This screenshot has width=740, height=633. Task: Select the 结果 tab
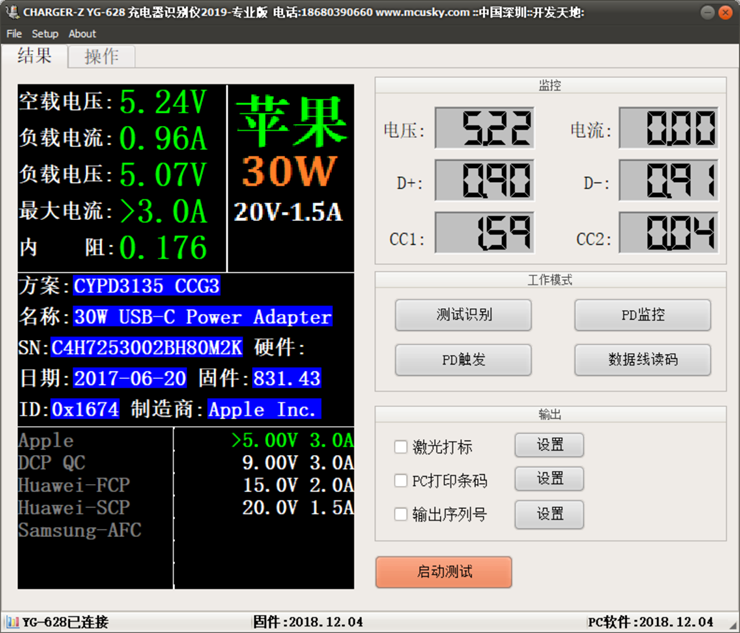pos(34,56)
